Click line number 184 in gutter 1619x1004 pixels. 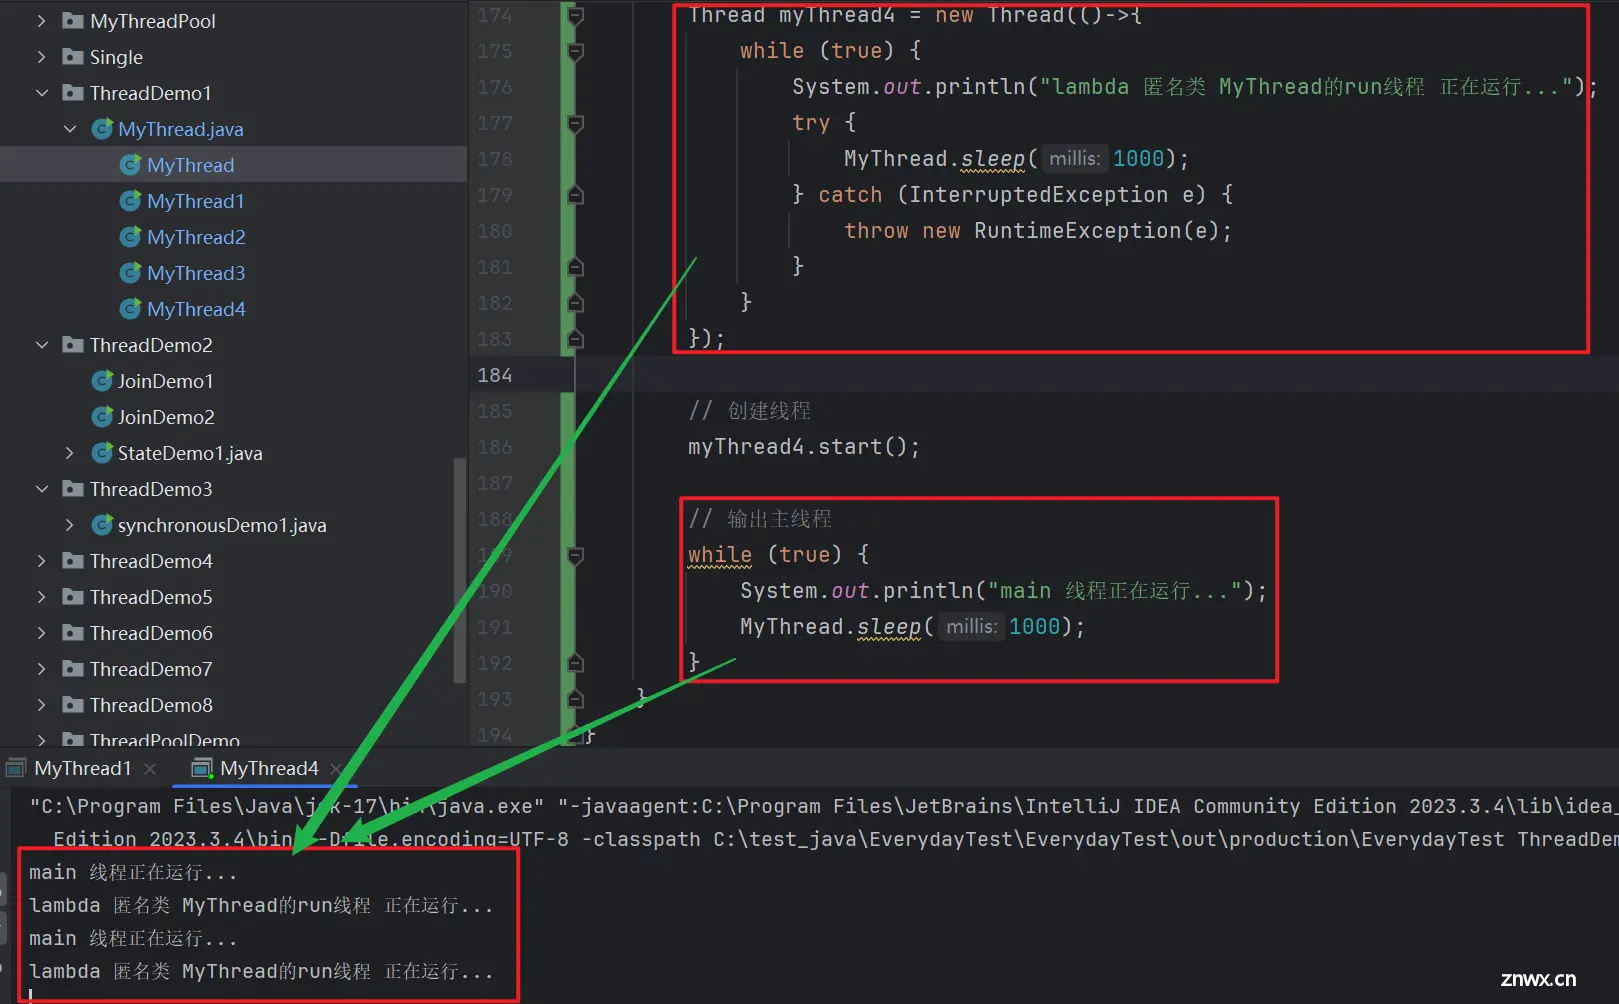point(494,375)
